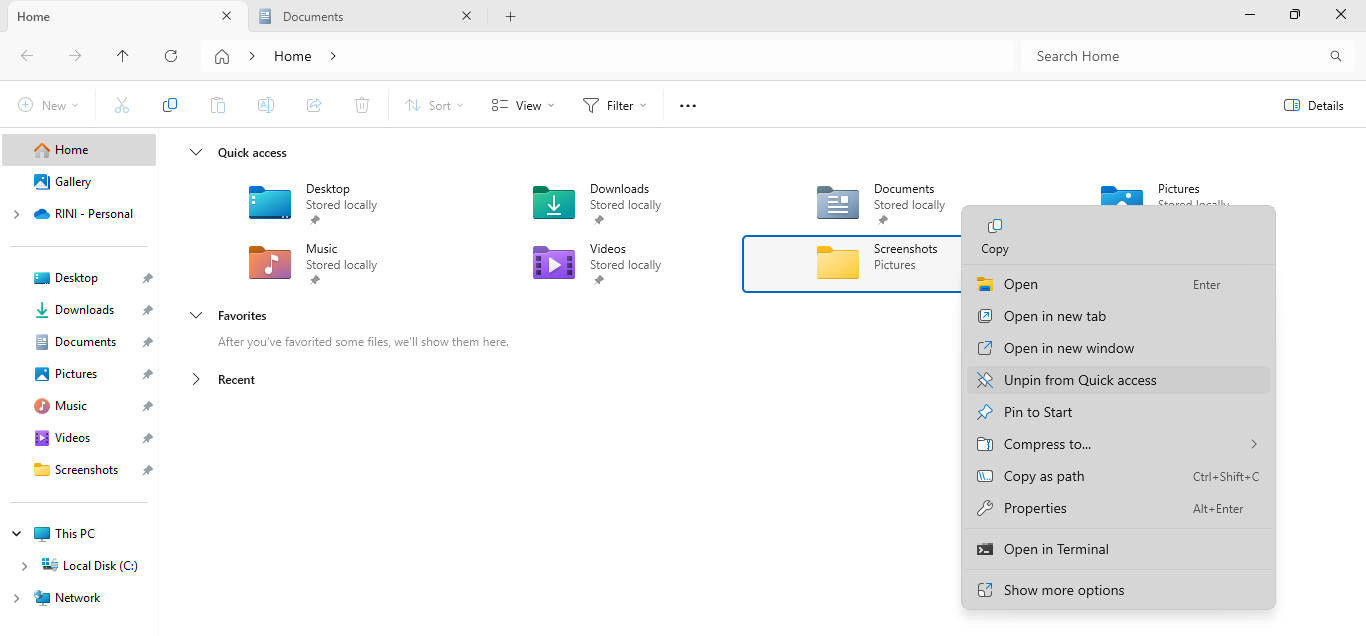
Task: Unpin Screenshots pin in sidebar
Action: 147,470
